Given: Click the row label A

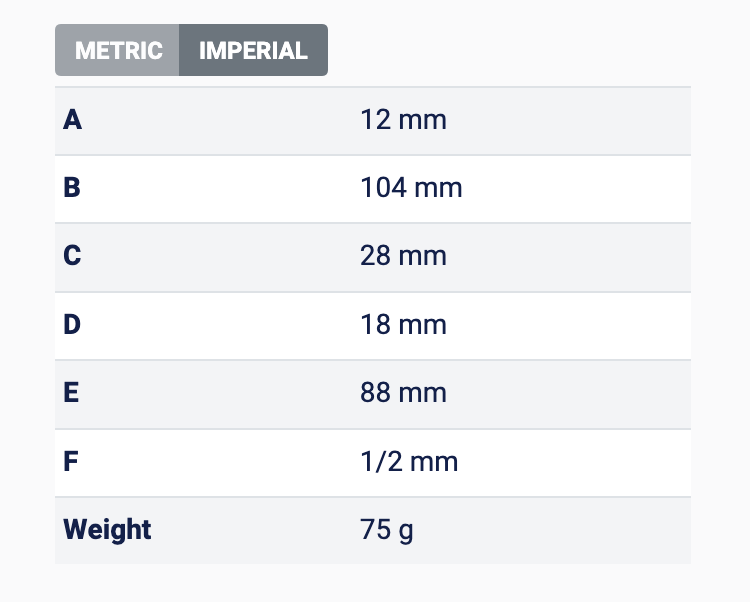Looking at the screenshot, I should [x=72, y=121].
